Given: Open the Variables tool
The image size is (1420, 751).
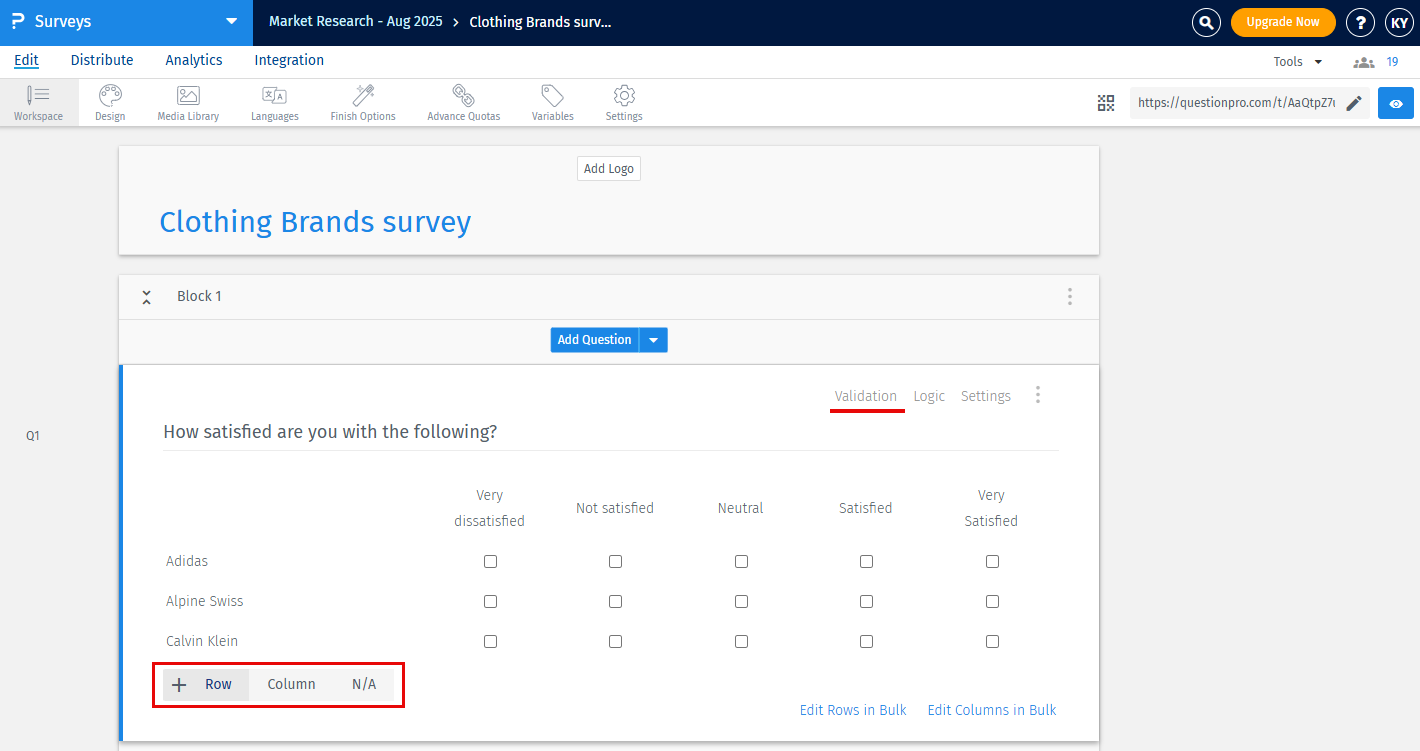Looking at the screenshot, I should pyautogui.click(x=552, y=102).
